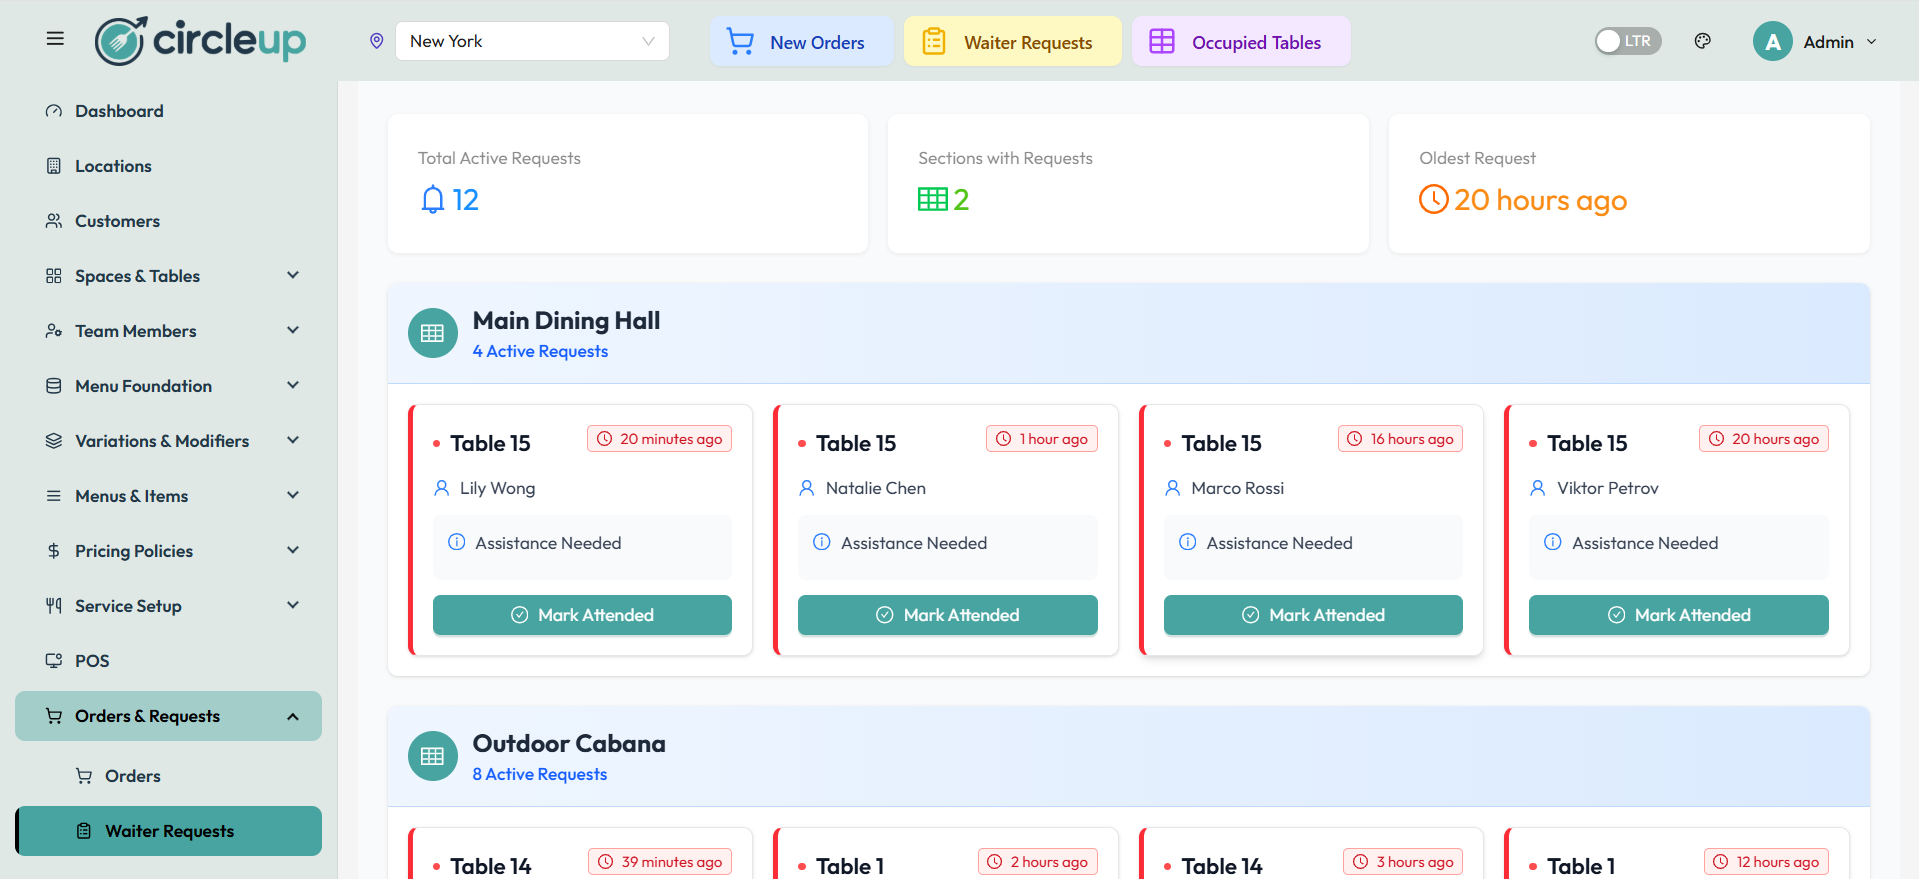This screenshot has height=879, width=1919.
Task: Expand the Variations & Modifiers chevron
Action: tap(293, 440)
